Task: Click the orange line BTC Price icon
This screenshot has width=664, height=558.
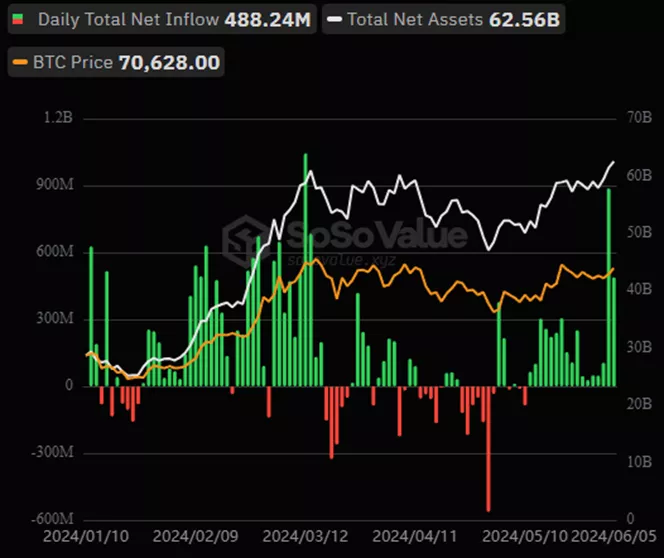Action: point(19,63)
